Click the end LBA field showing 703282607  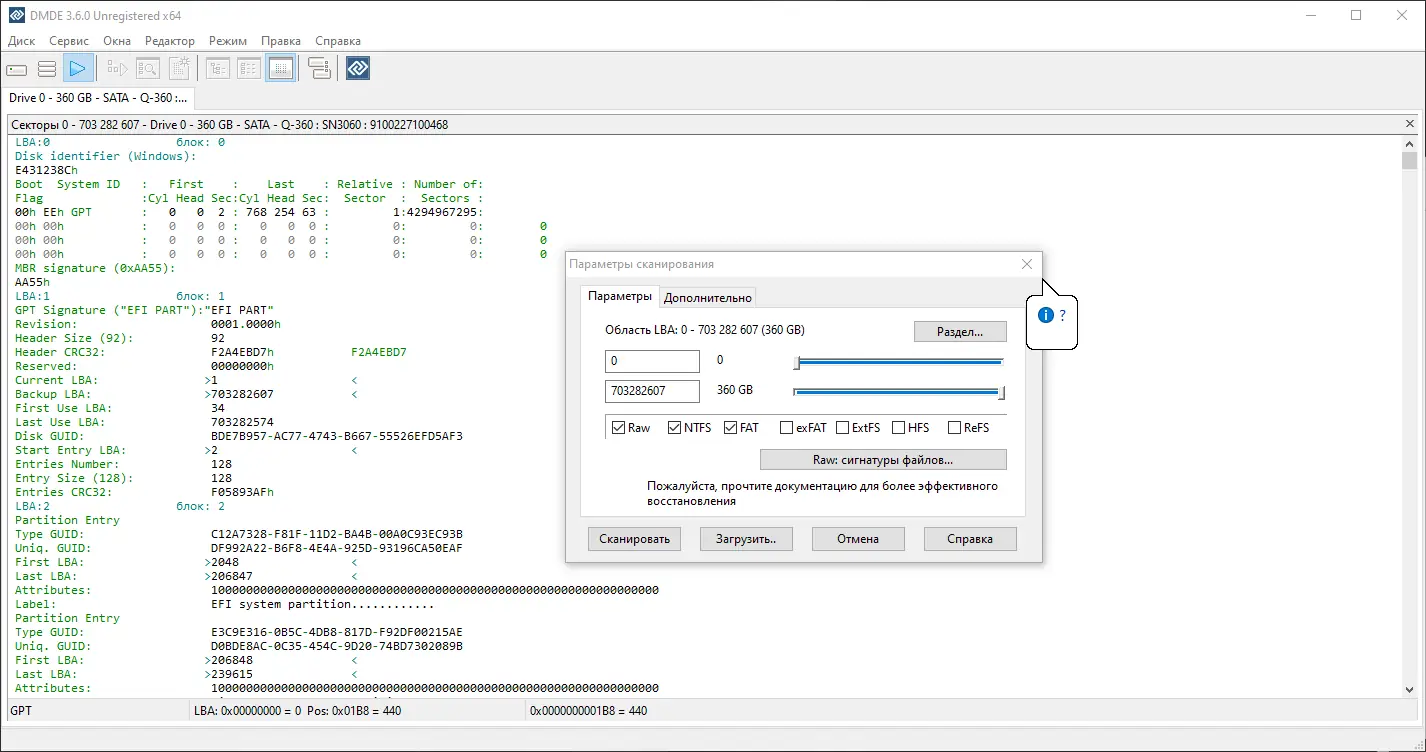click(652, 391)
